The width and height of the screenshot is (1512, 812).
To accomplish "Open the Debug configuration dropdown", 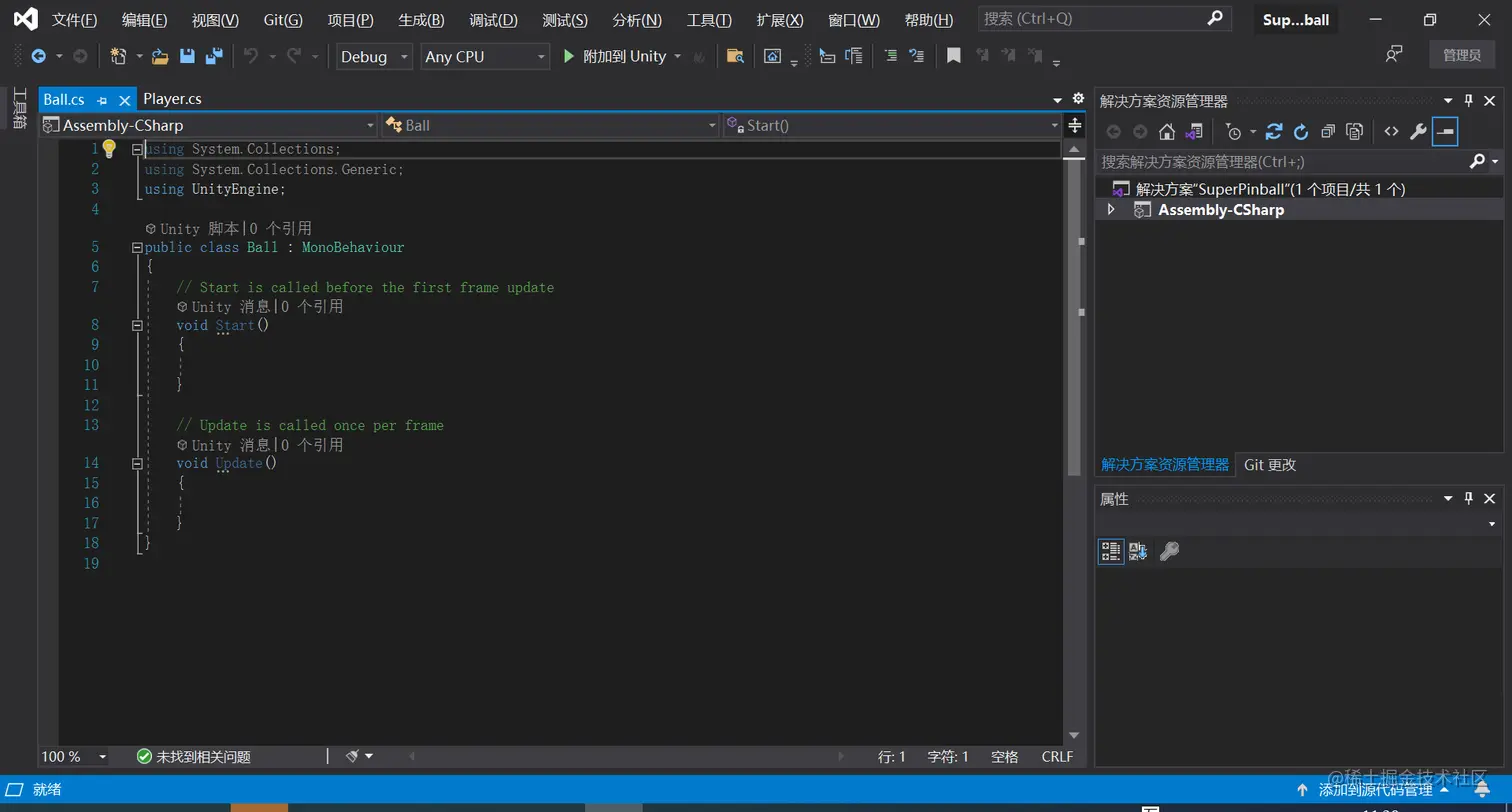I will 374,57.
